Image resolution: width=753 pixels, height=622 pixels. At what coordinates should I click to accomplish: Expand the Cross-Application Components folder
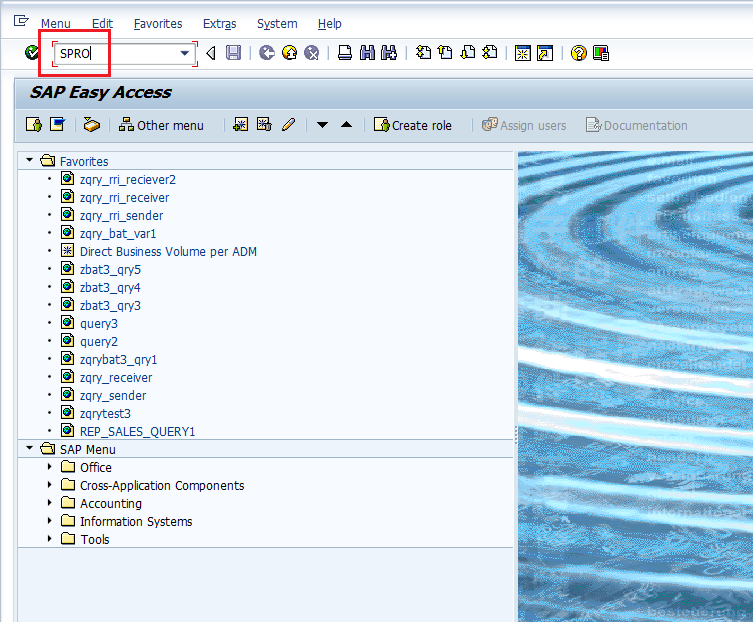(49, 485)
